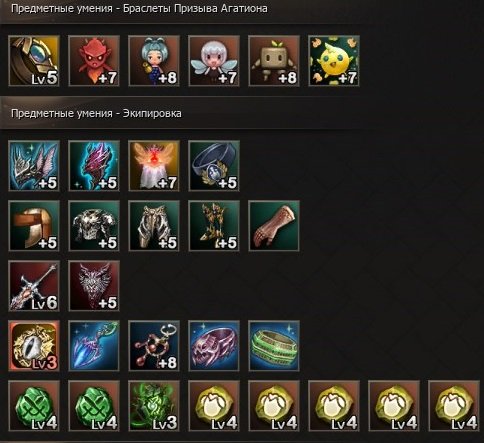Click the box-shaped sprout agathion +8 icon
Viewport: 484px width, 443px height.
pyautogui.click(x=274, y=61)
